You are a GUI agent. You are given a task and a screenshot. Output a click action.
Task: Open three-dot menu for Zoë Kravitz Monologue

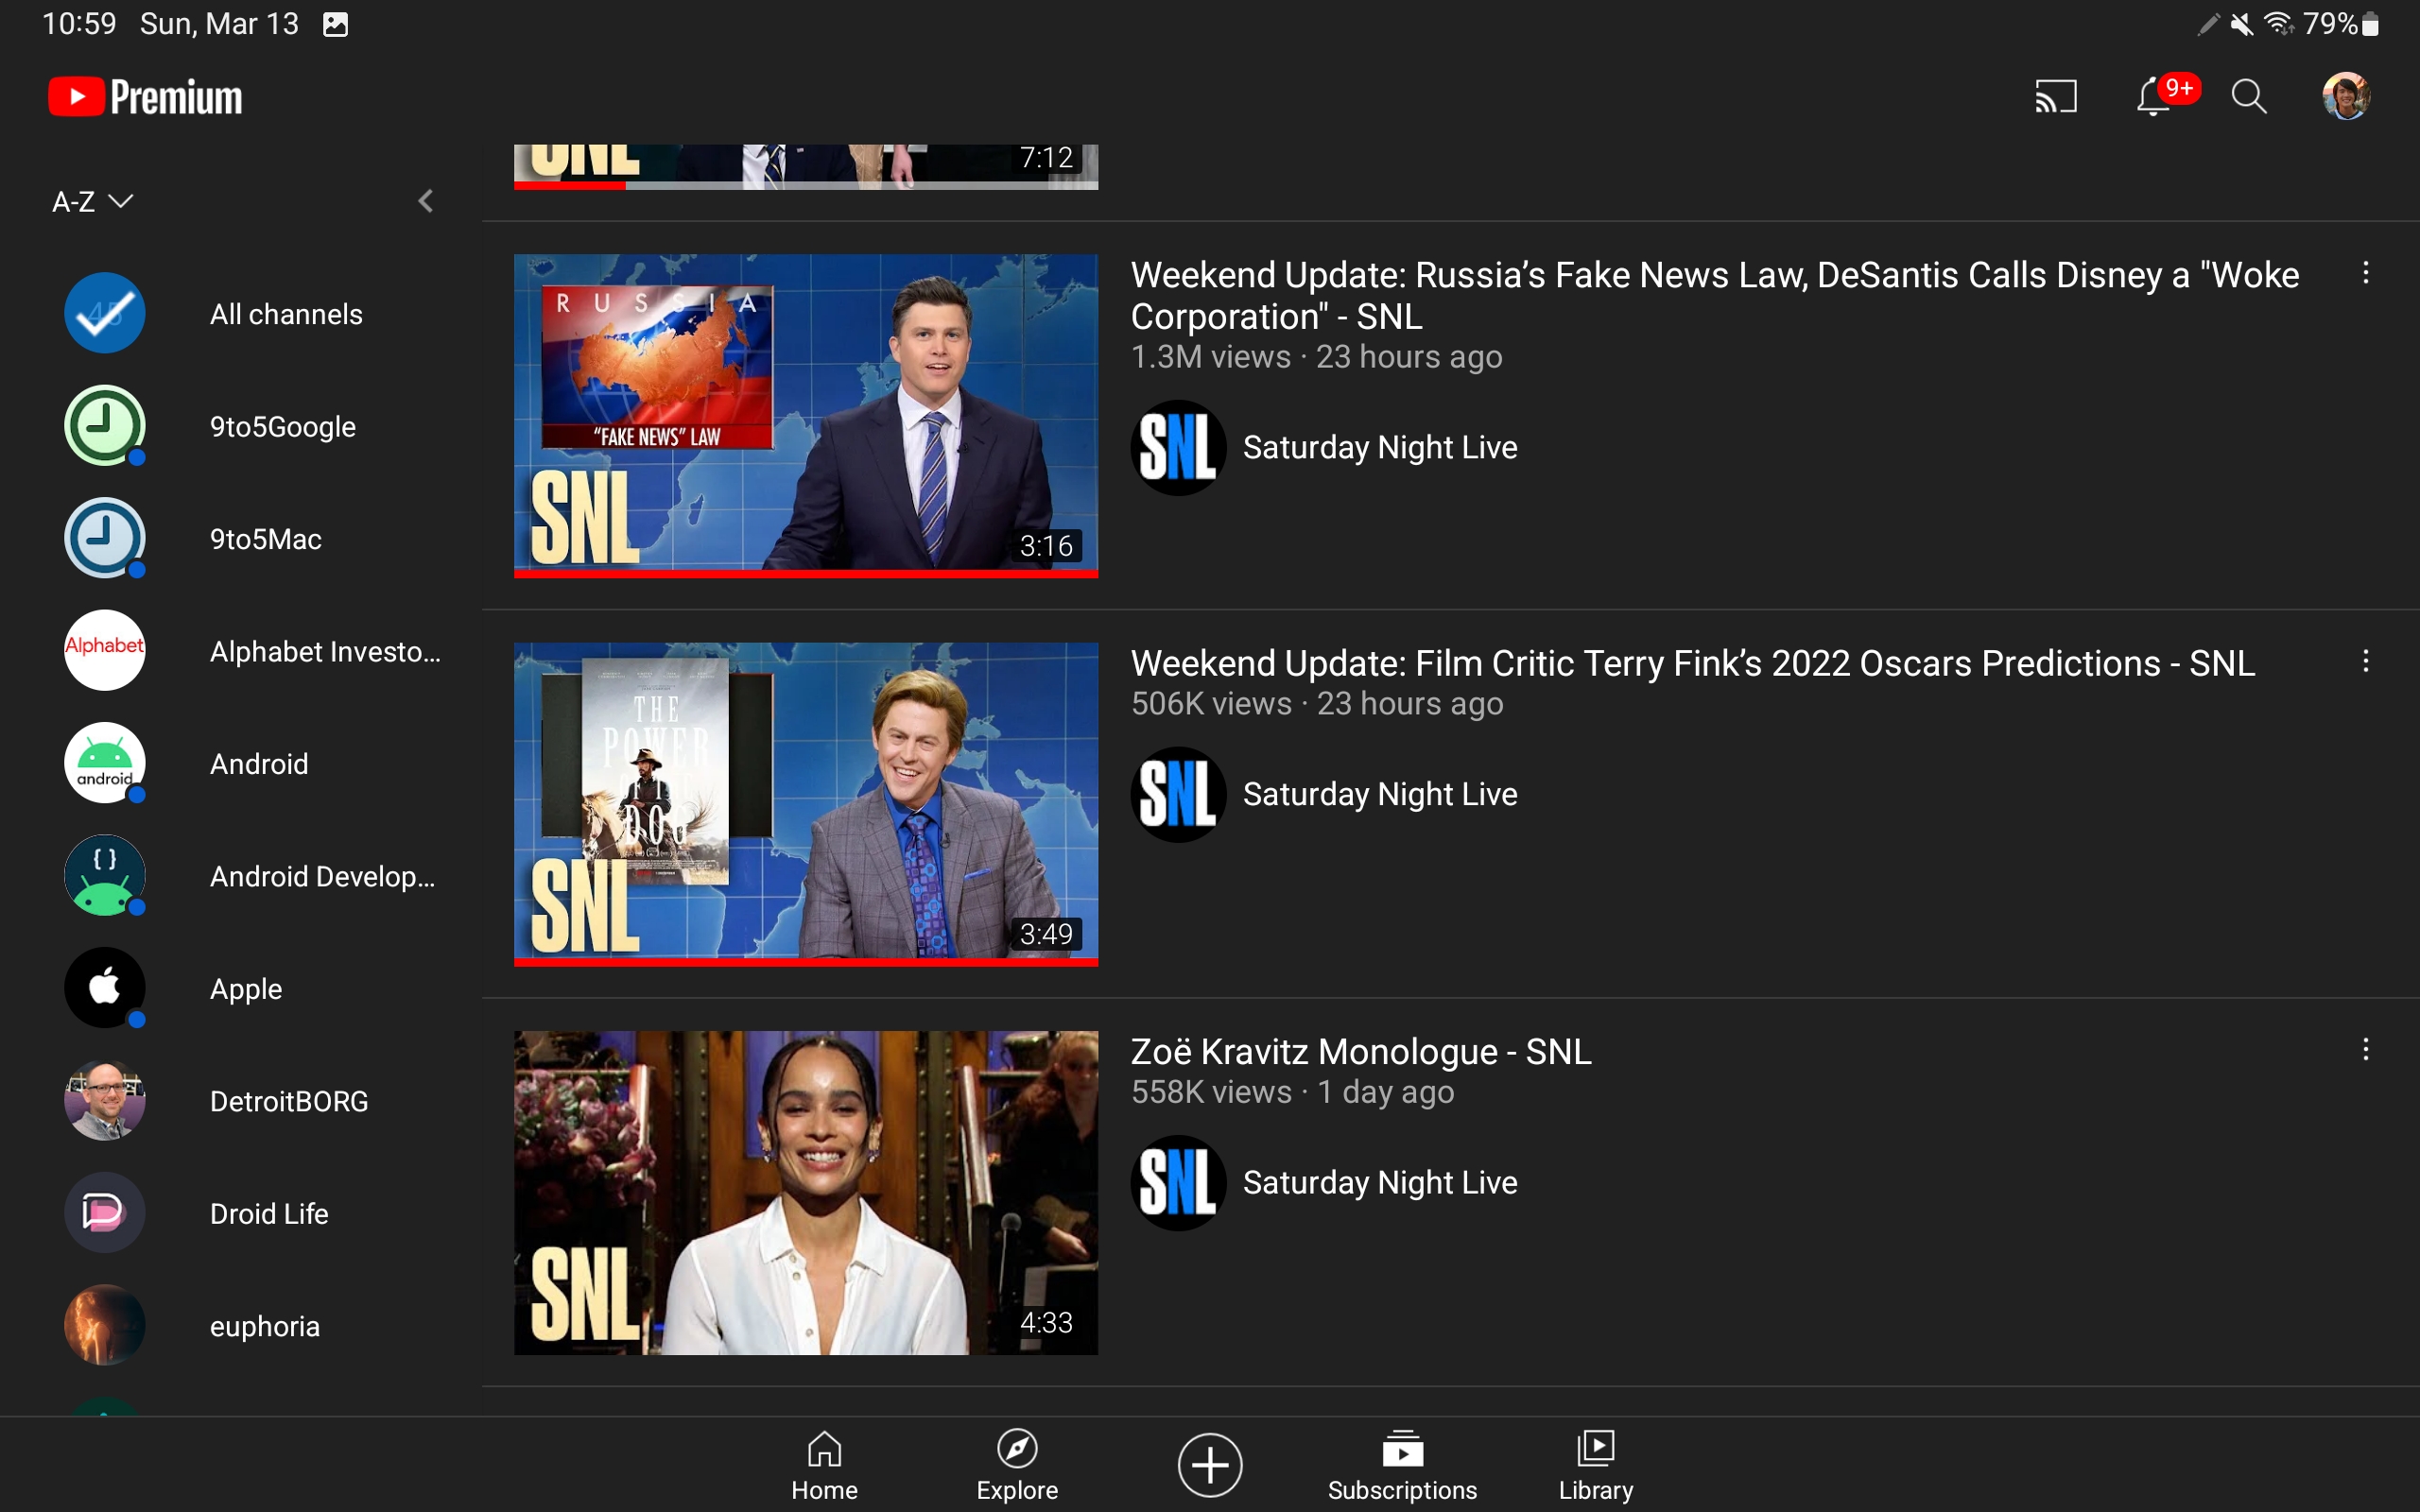coord(2366,1049)
